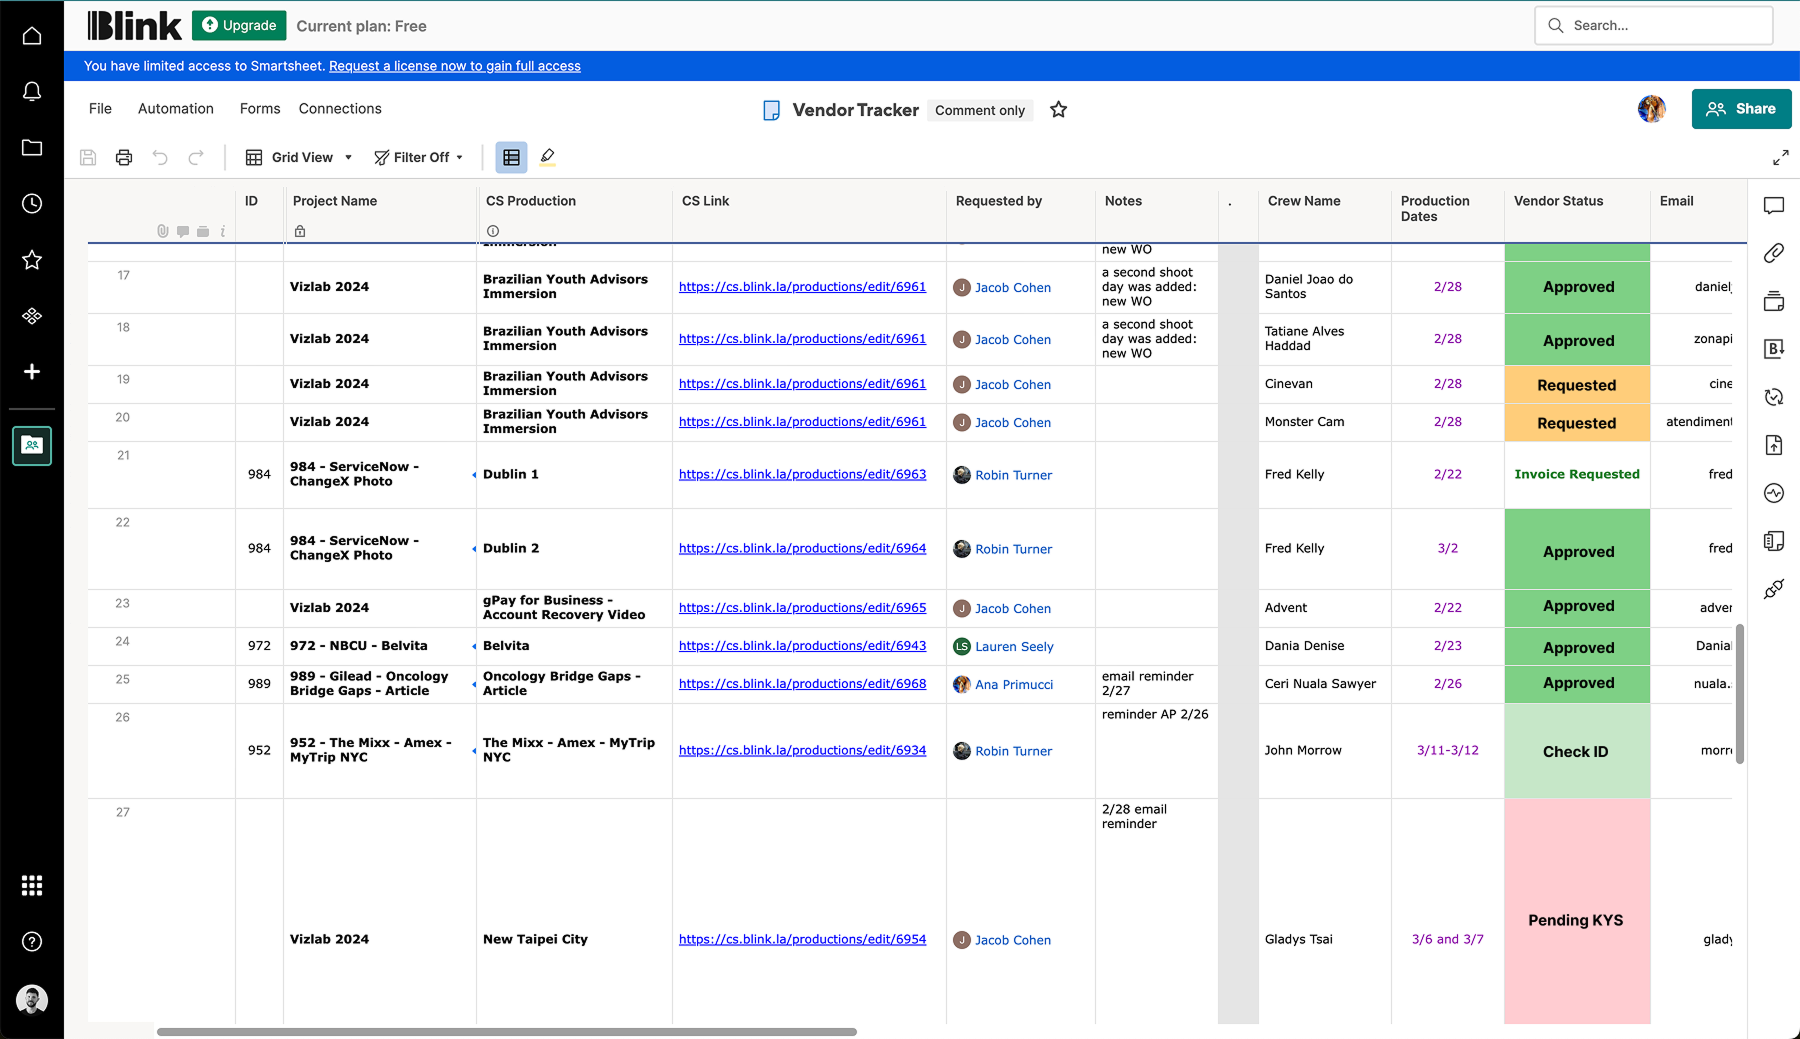Select the light green Check ID cell
The width and height of the screenshot is (1800, 1039).
(x=1577, y=751)
